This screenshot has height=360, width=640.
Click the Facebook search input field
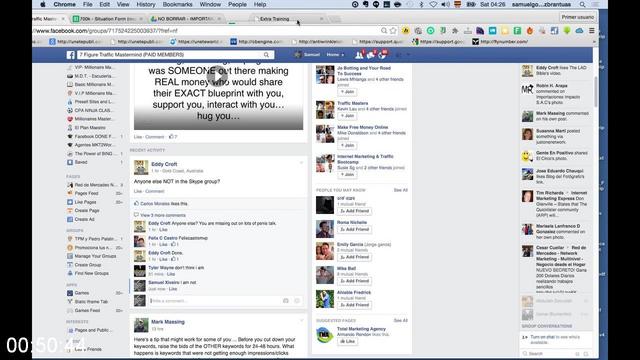point(169,55)
